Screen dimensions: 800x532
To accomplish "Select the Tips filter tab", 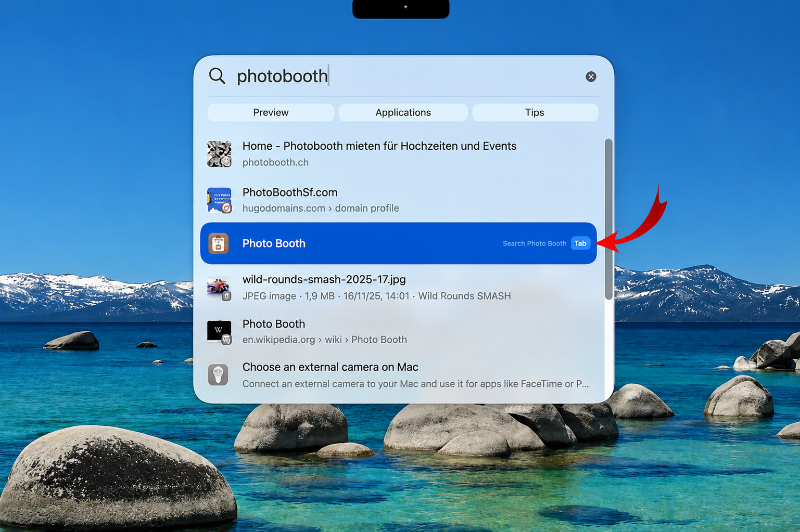I will click(535, 113).
